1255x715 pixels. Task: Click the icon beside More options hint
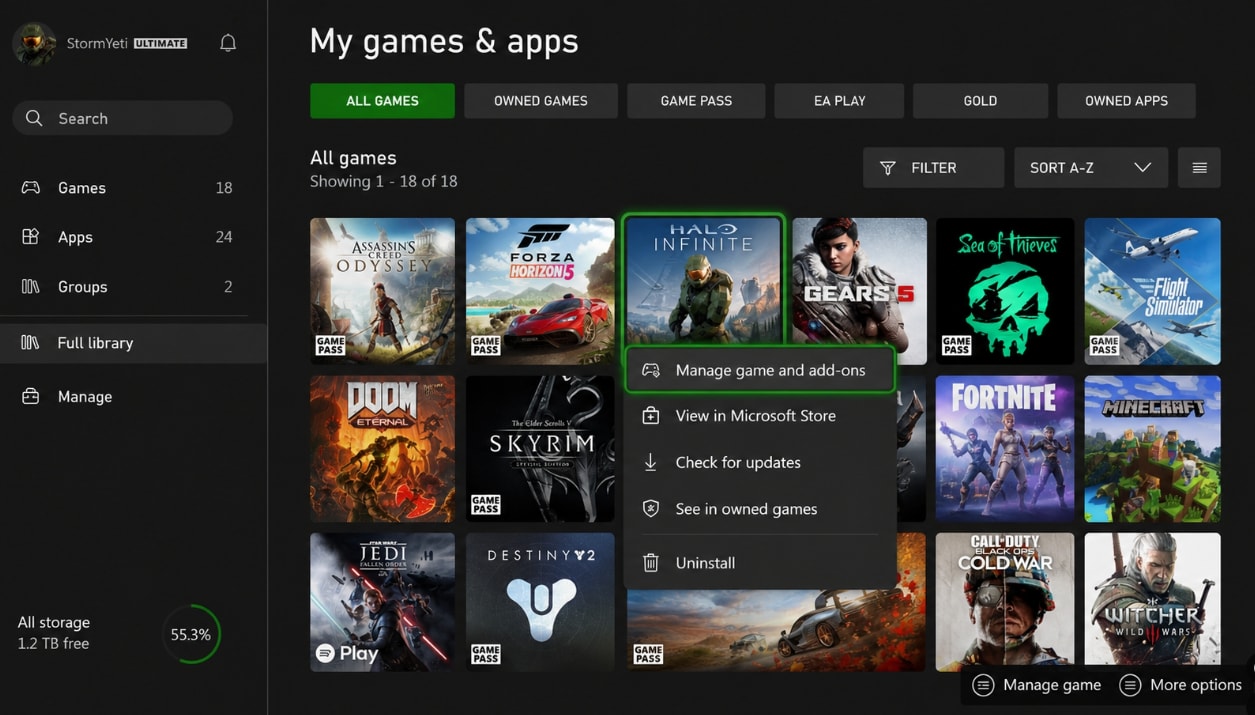1131,685
